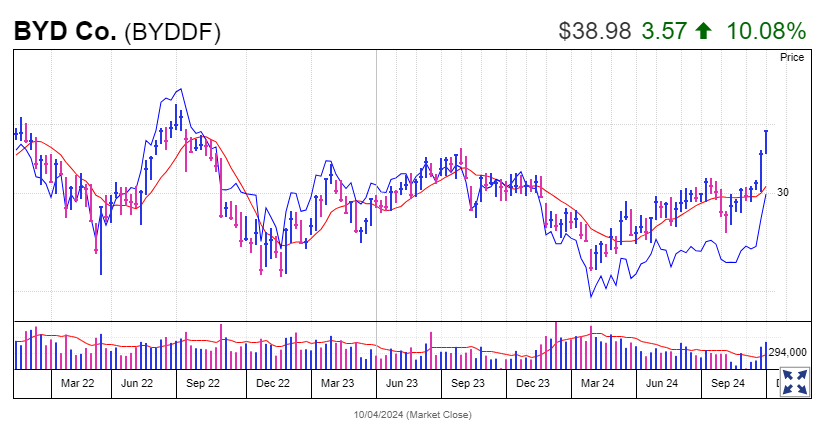Screen dimensions: 820x427
Task: Click the Jun 23 date label
Action: point(402,383)
